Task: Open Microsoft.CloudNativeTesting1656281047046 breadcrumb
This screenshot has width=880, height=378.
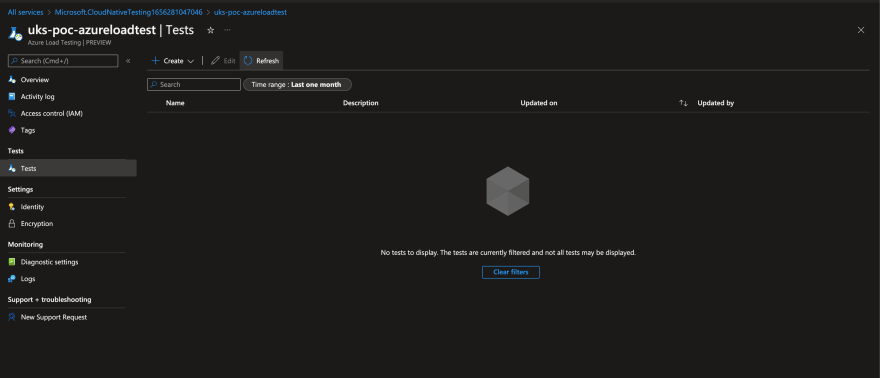Action: pos(129,12)
